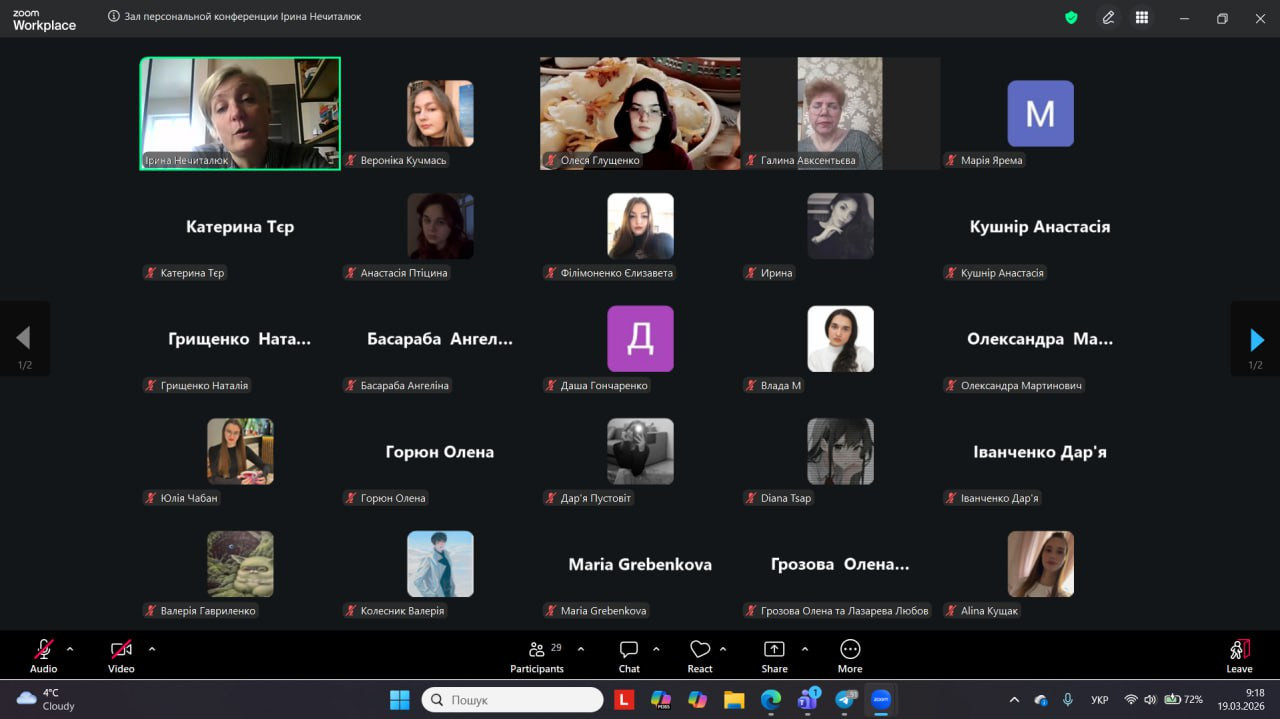Expand the Video options arrow
Screen dimensions: 1280x719
click(152, 649)
